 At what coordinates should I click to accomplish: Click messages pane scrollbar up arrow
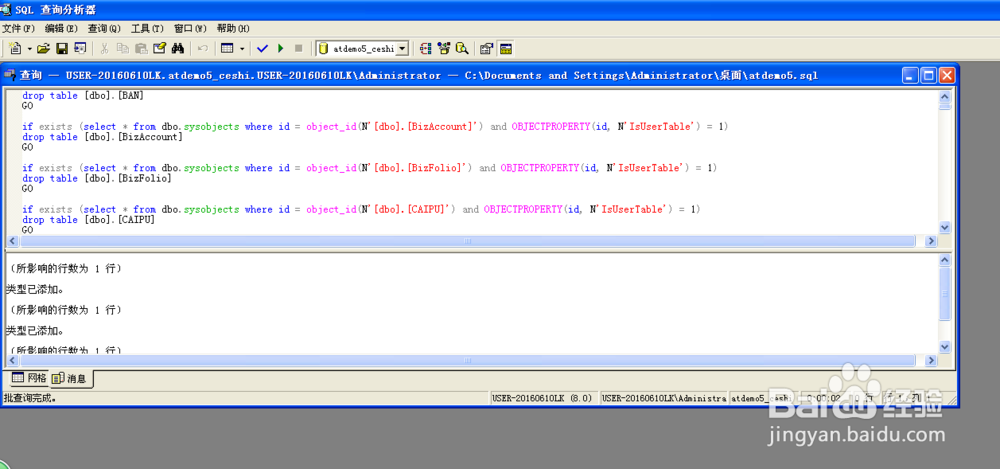(945, 260)
